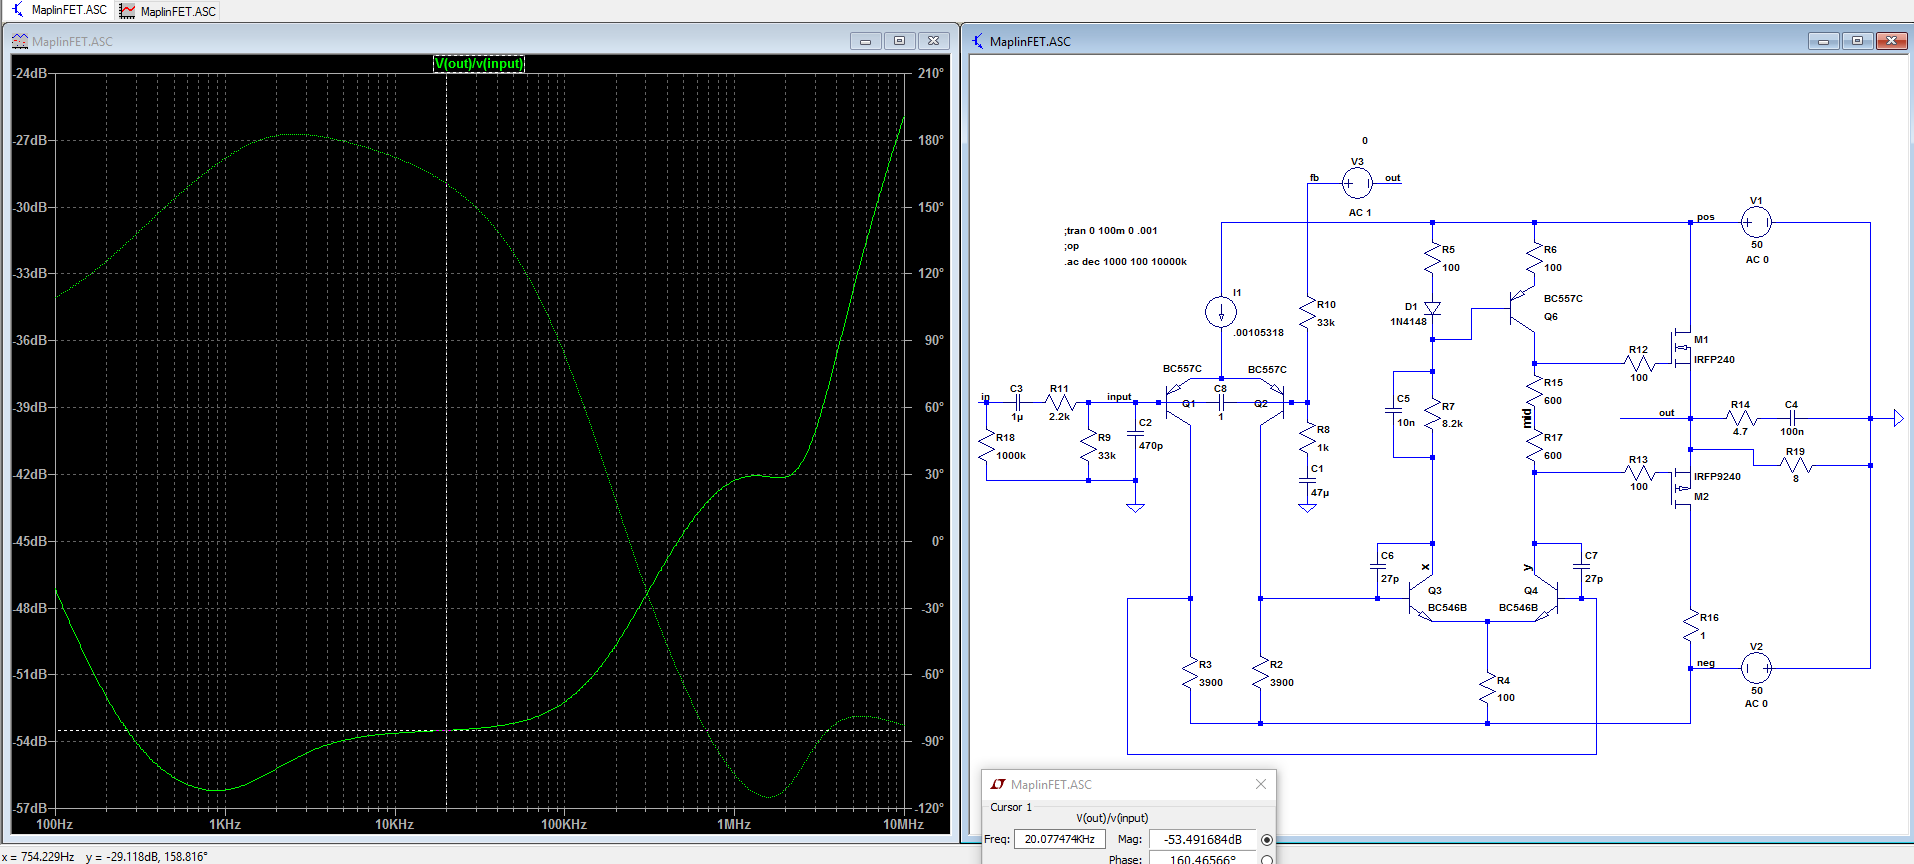This screenshot has height=864, width=1914.
Task: Click the Freq field showing 20.077474KHz
Action: [1059, 840]
